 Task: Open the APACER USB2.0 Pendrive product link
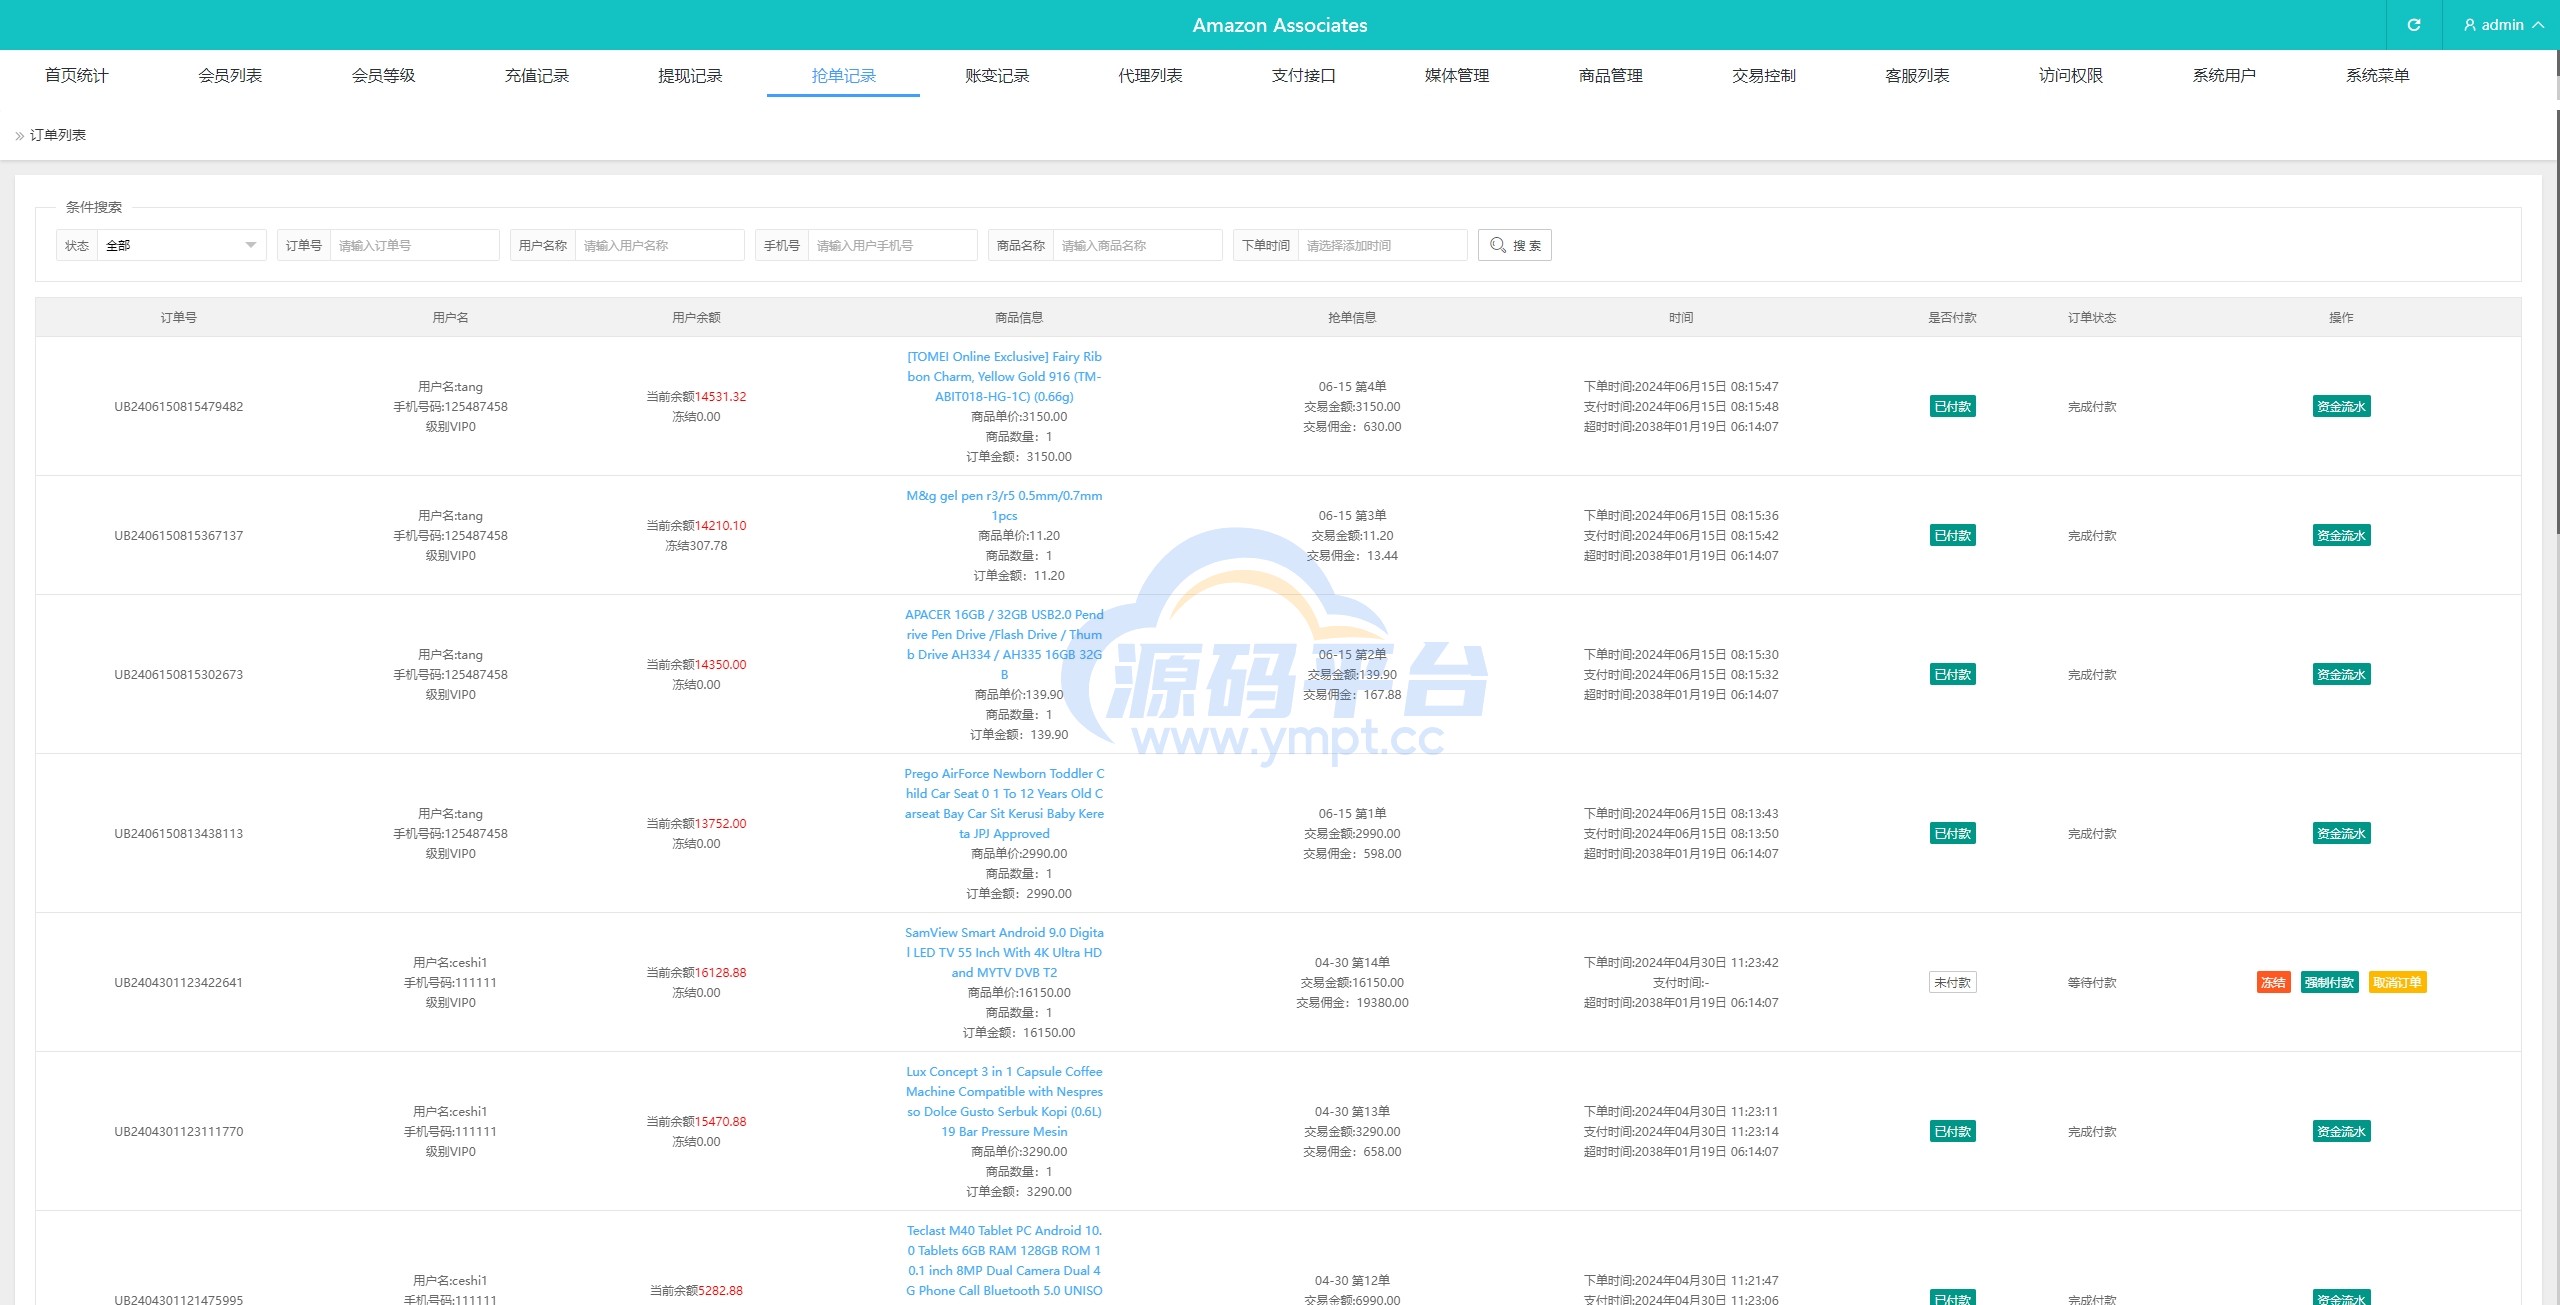(x=1004, y=644)
